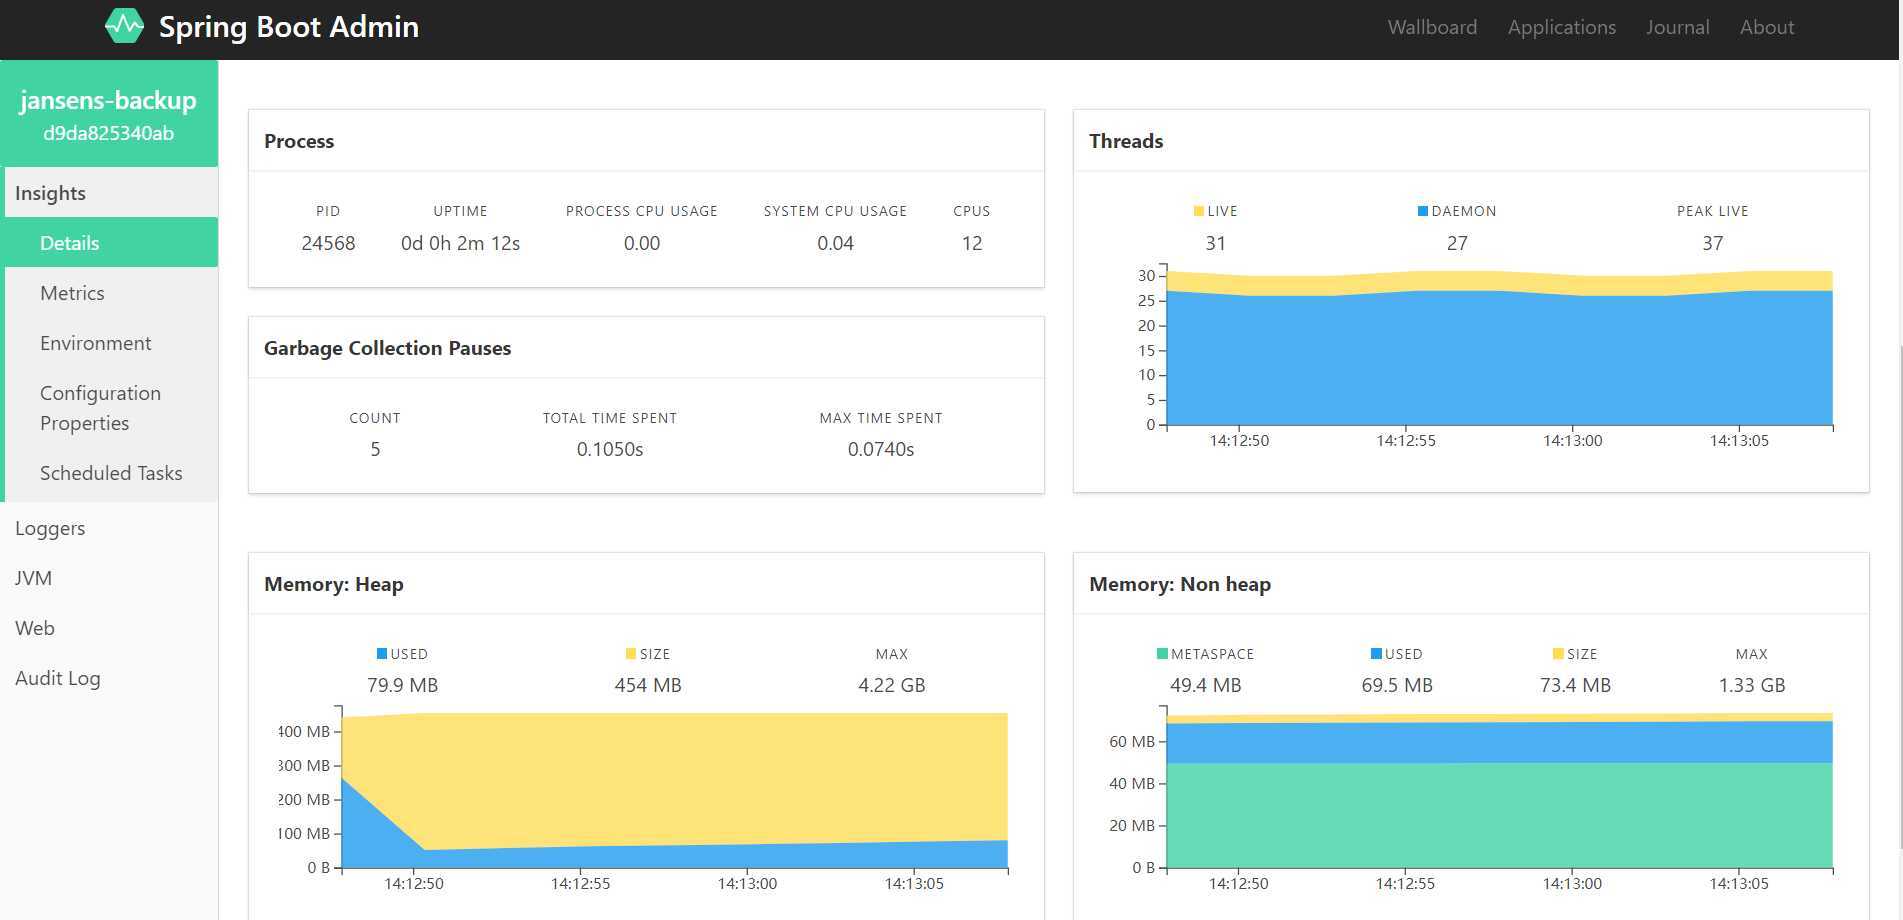Click the live threads value 31
The height and width of the screenshot is (920, 1903).
pyautogui.click(x=1216, y=243)
